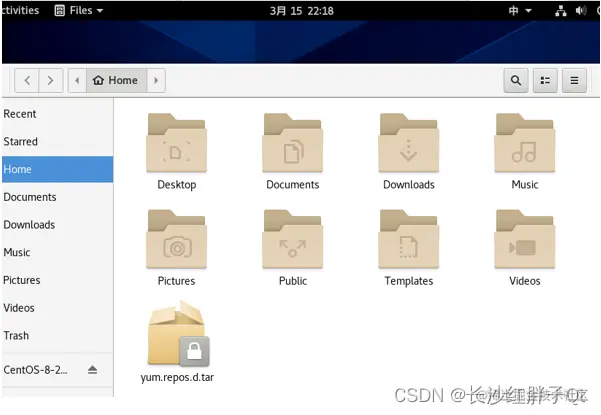
Task: Select Downloads in the sidebar
Action: tap(57, 225)
